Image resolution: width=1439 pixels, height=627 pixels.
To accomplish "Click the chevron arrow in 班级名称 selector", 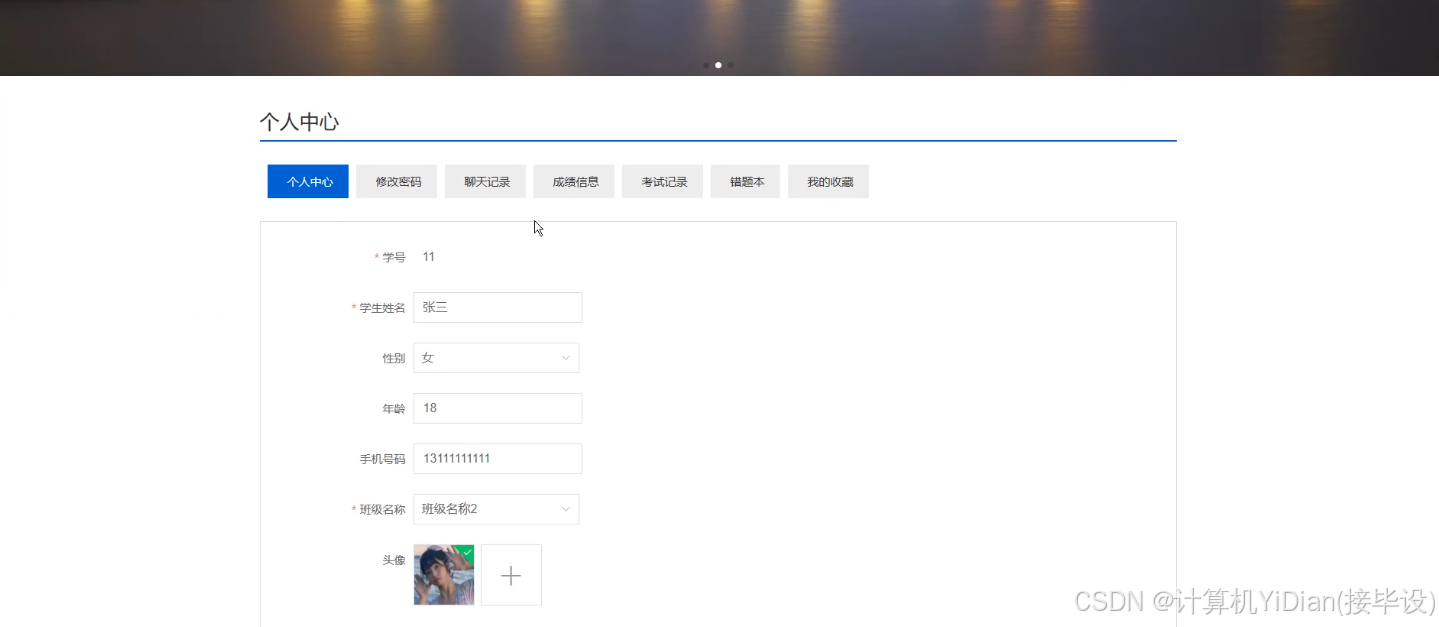I will click(x=565, y=509).
